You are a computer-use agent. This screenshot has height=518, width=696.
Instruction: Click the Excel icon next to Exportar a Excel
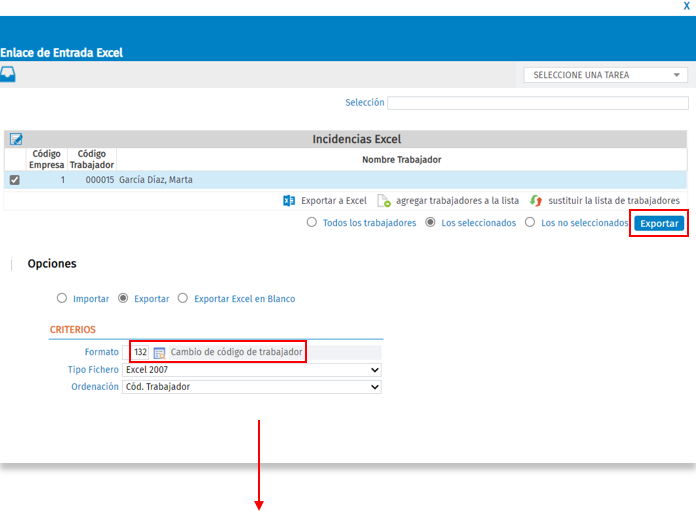289,201
